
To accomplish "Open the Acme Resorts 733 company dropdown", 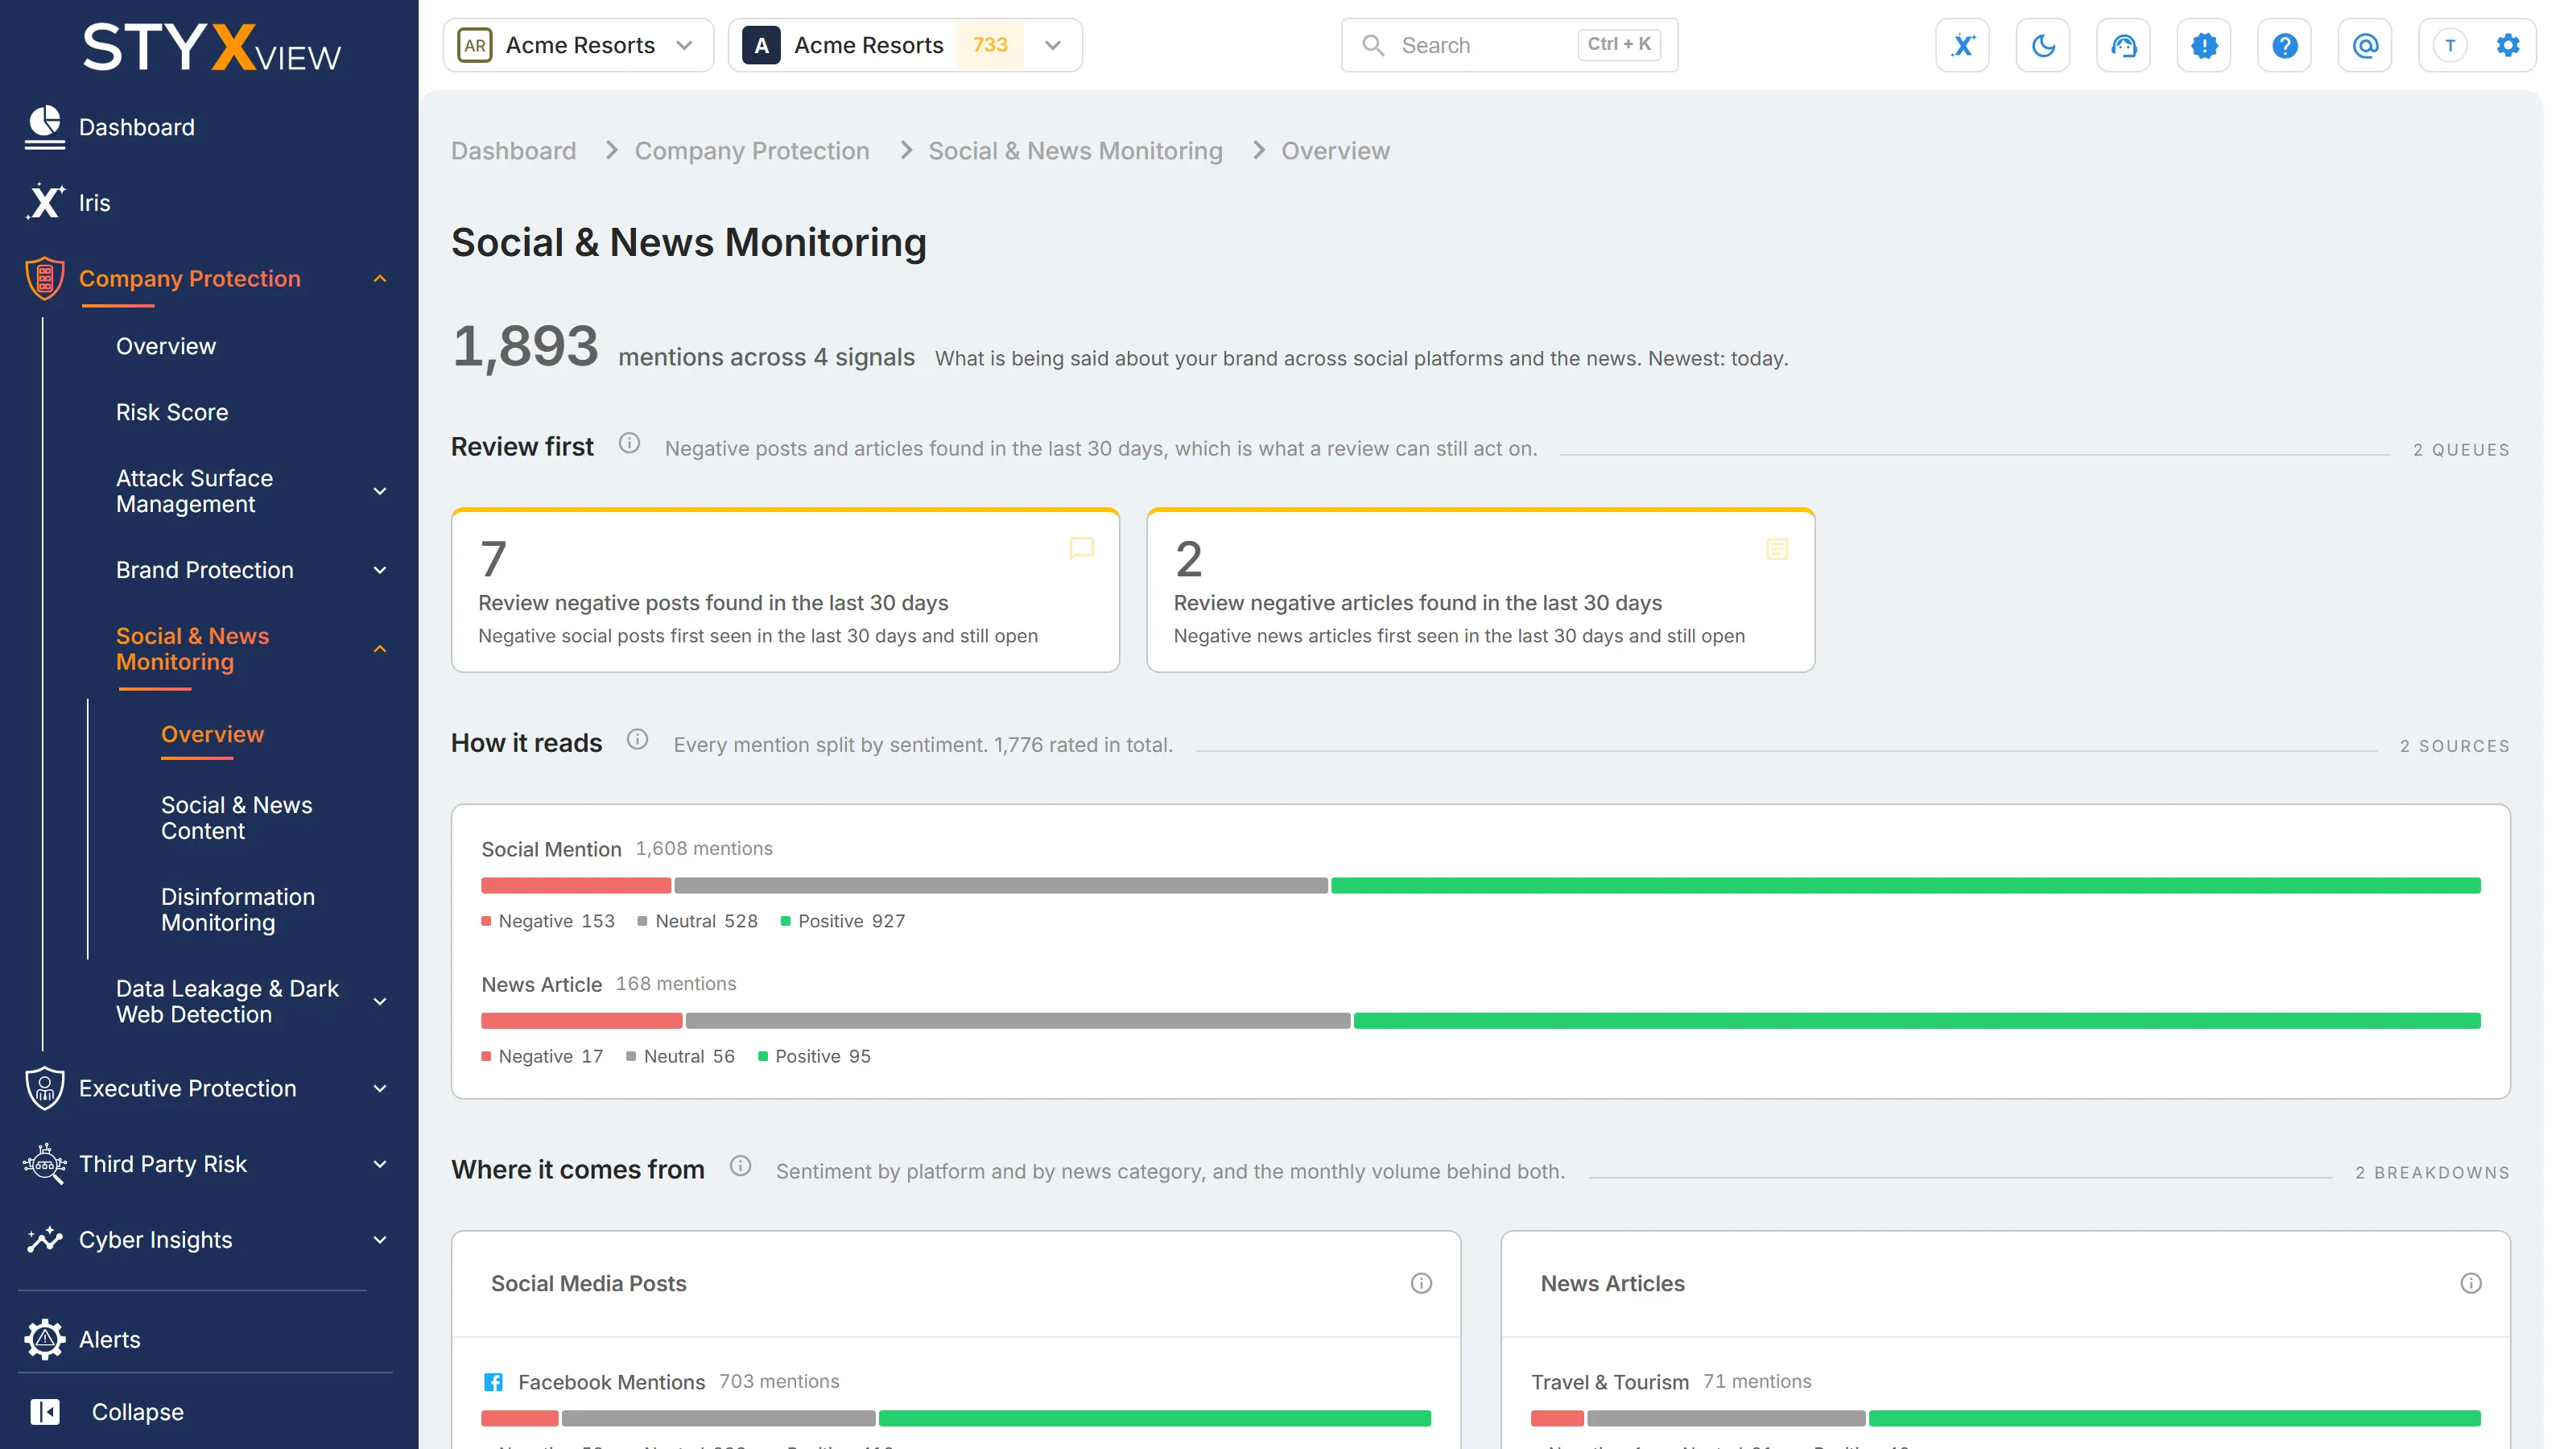I will pos(905,45).
